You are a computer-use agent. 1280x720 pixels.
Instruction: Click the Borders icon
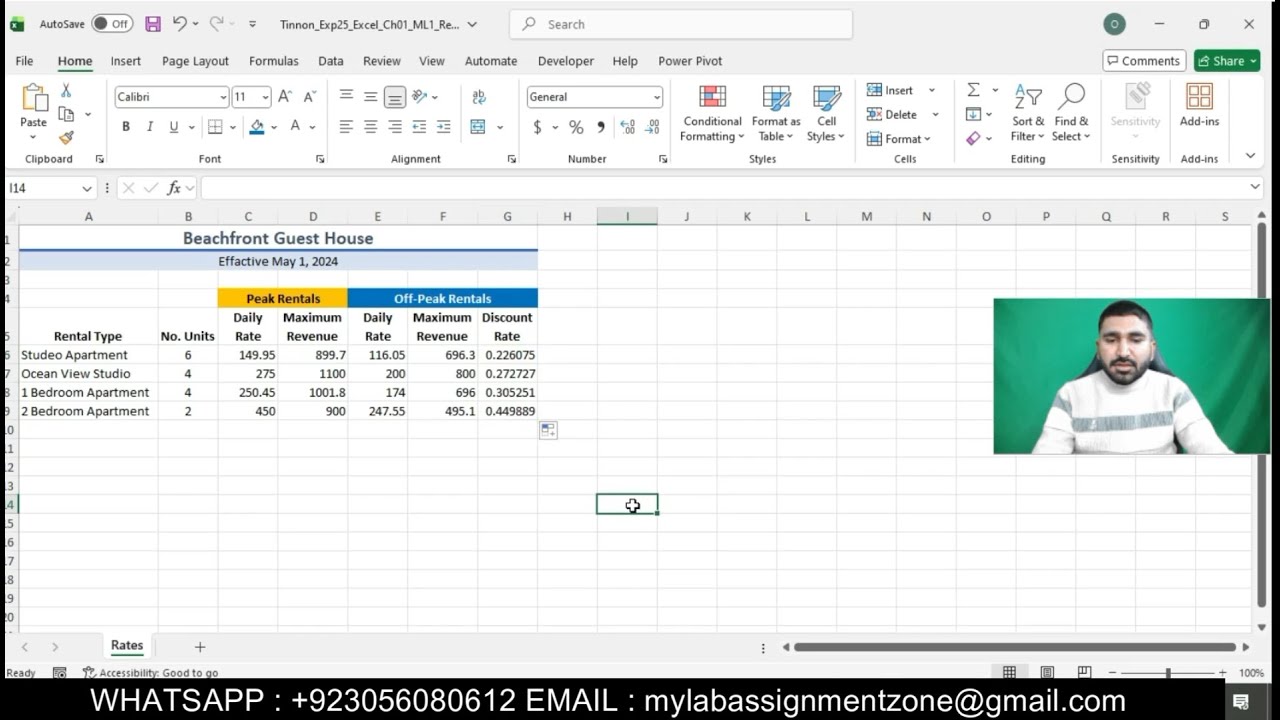[x=215, y=127]
